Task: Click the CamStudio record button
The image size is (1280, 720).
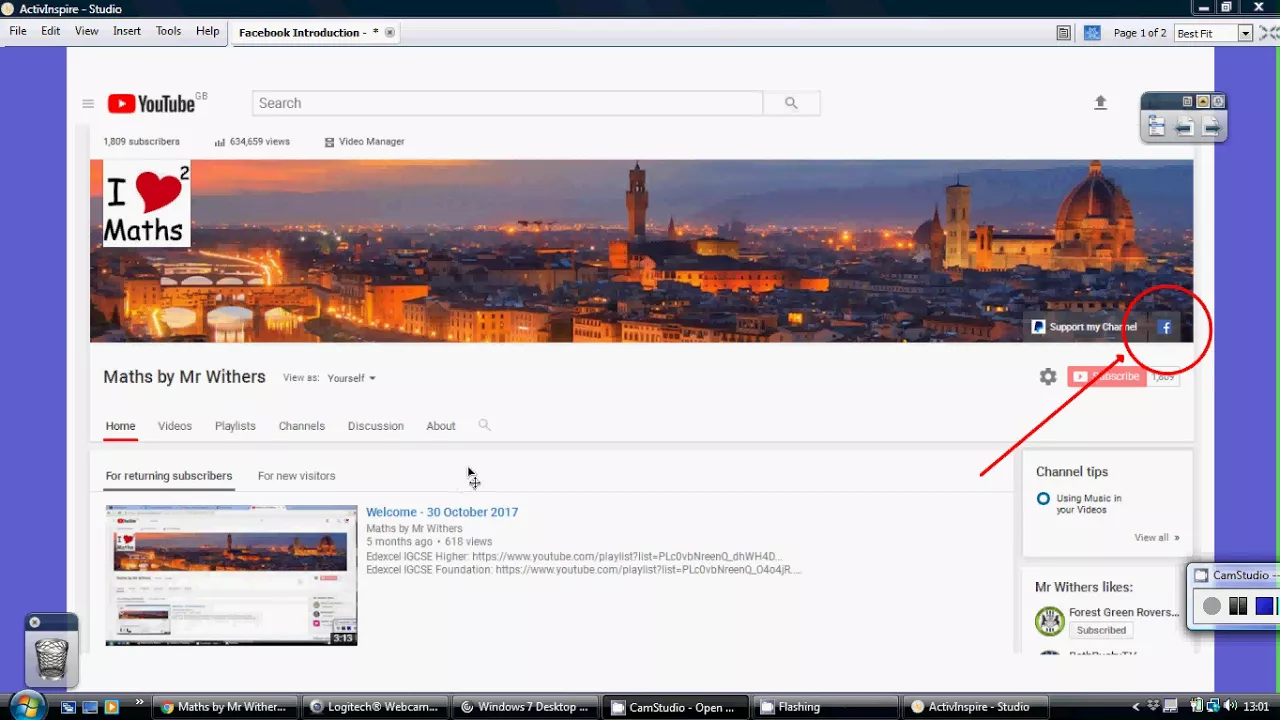Action: tap(1212, 606)
